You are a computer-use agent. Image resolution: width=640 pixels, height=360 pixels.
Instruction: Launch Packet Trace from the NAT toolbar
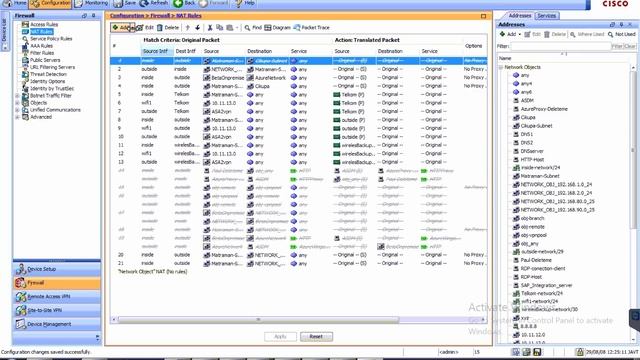tap(311, 27)
